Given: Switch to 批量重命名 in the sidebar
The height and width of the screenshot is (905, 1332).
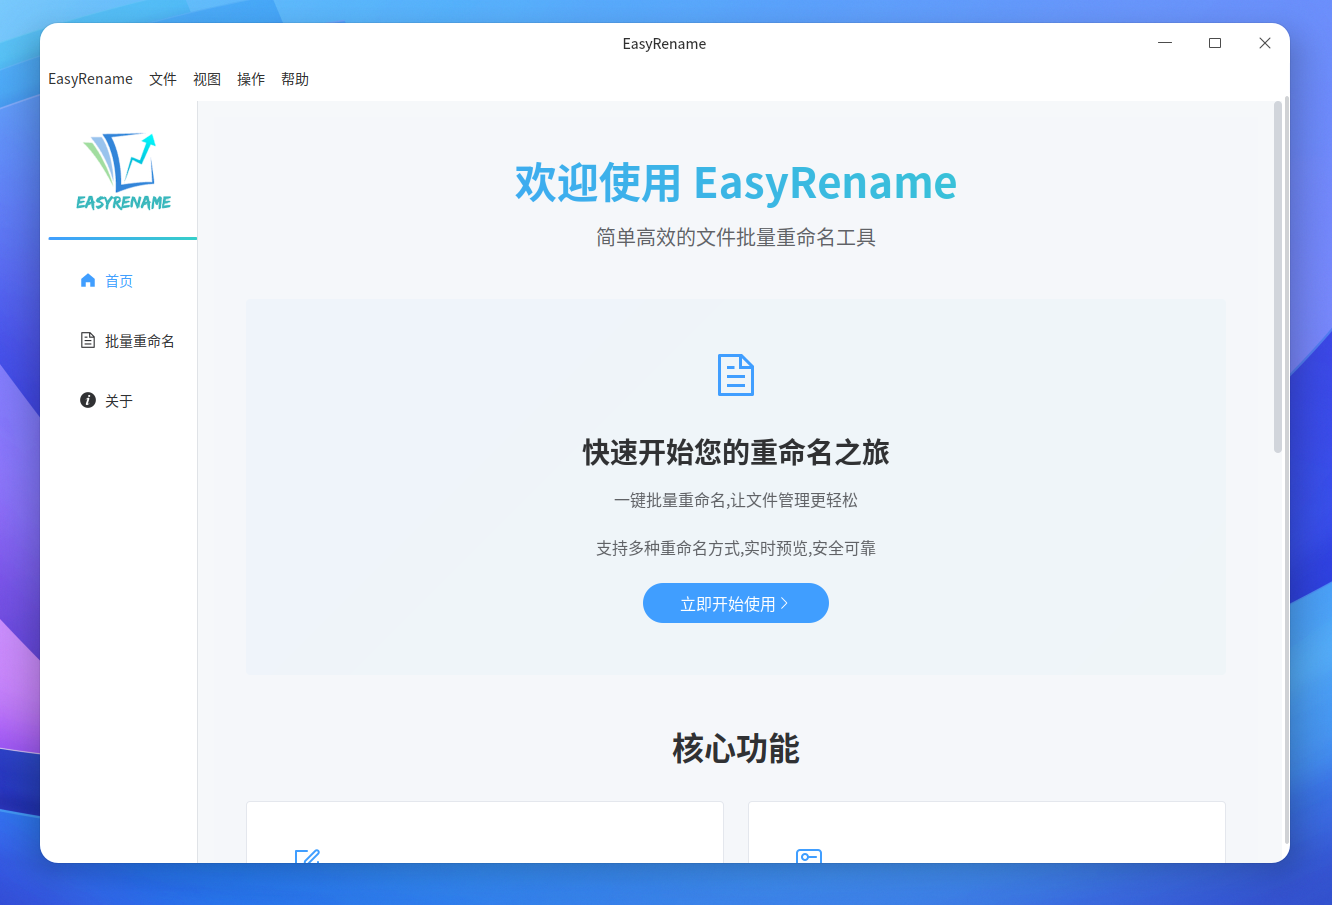Looking at the screenshot, I should [x=122, y=341].
